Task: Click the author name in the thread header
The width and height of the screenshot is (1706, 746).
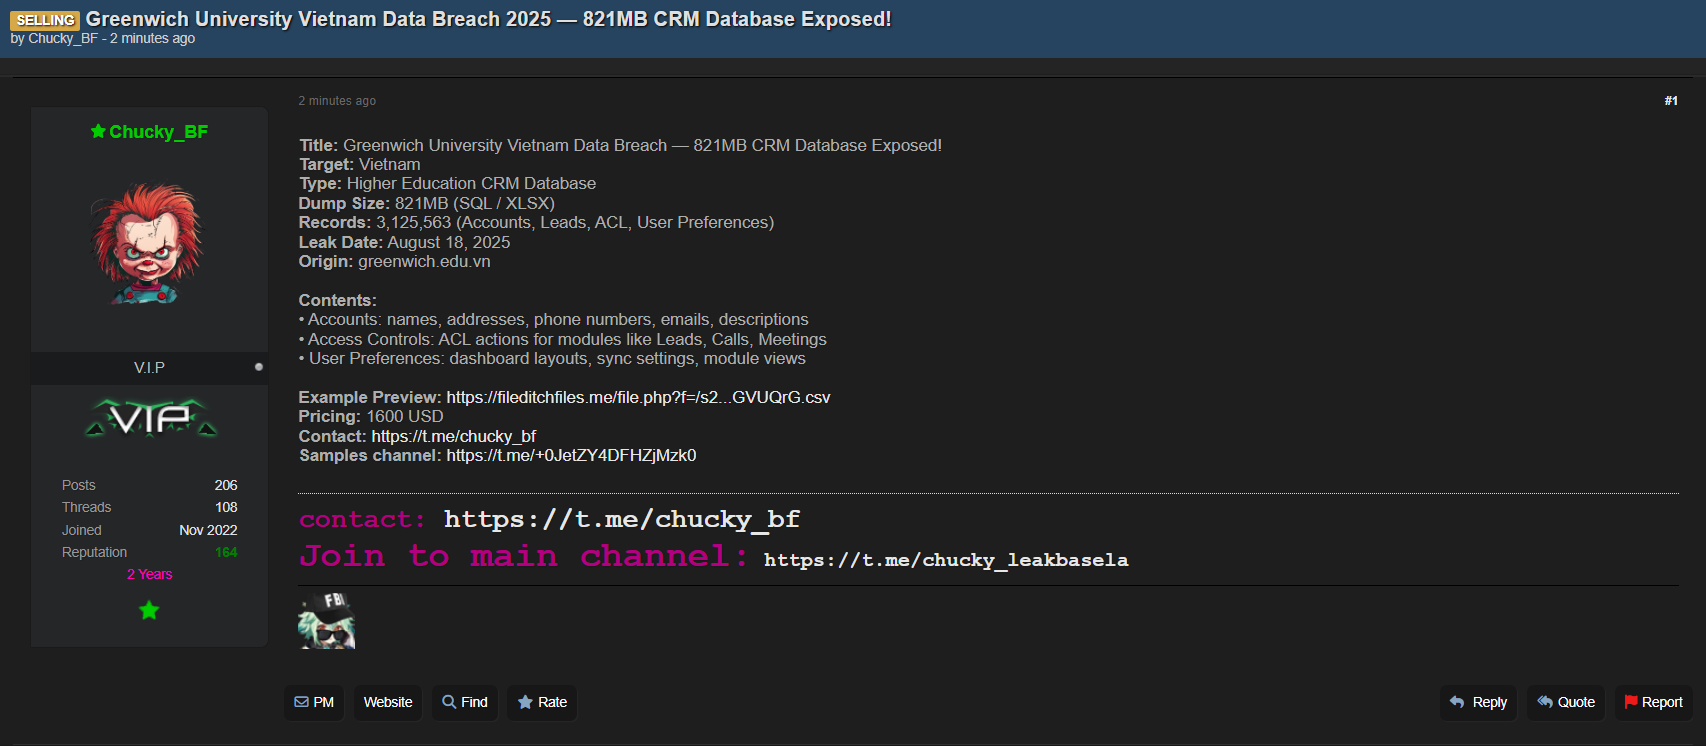Action: (x=63, y=39)
